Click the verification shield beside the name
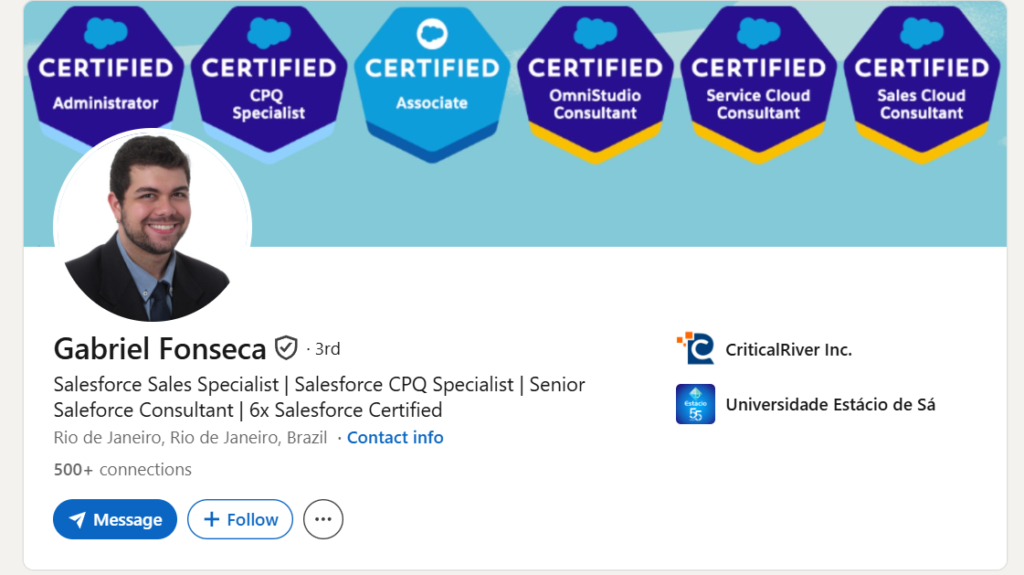The width and height of the screenshot is (1024, 575). 286,348
